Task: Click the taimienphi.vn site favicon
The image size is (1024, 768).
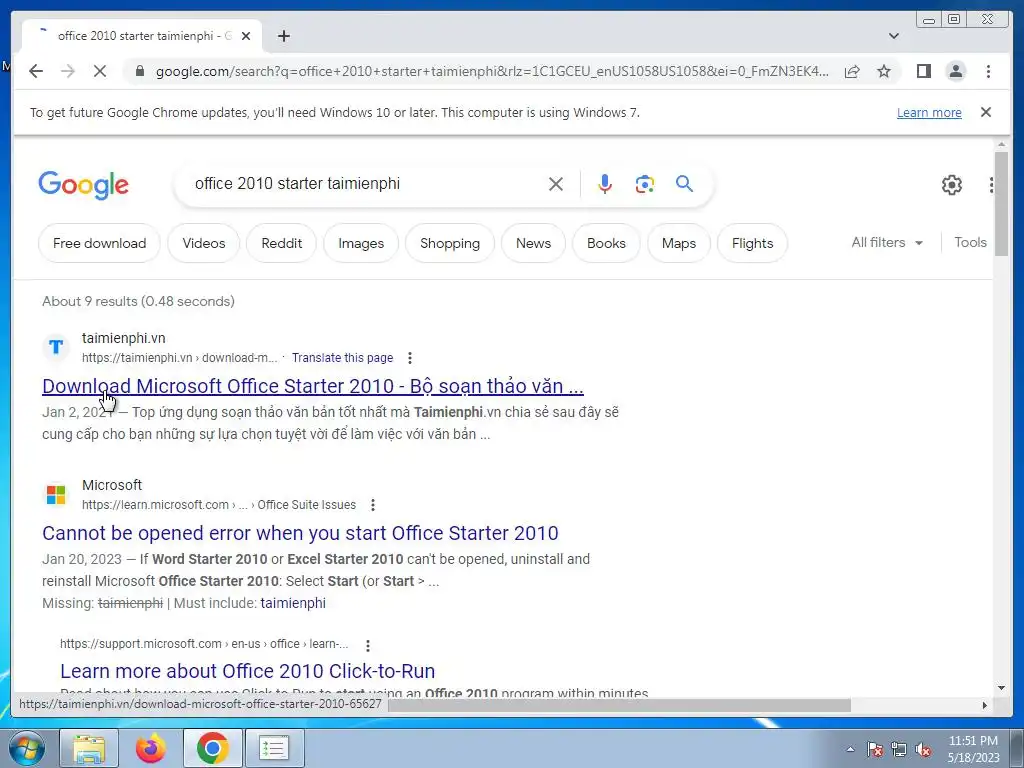Action: [x=56, y=347]
